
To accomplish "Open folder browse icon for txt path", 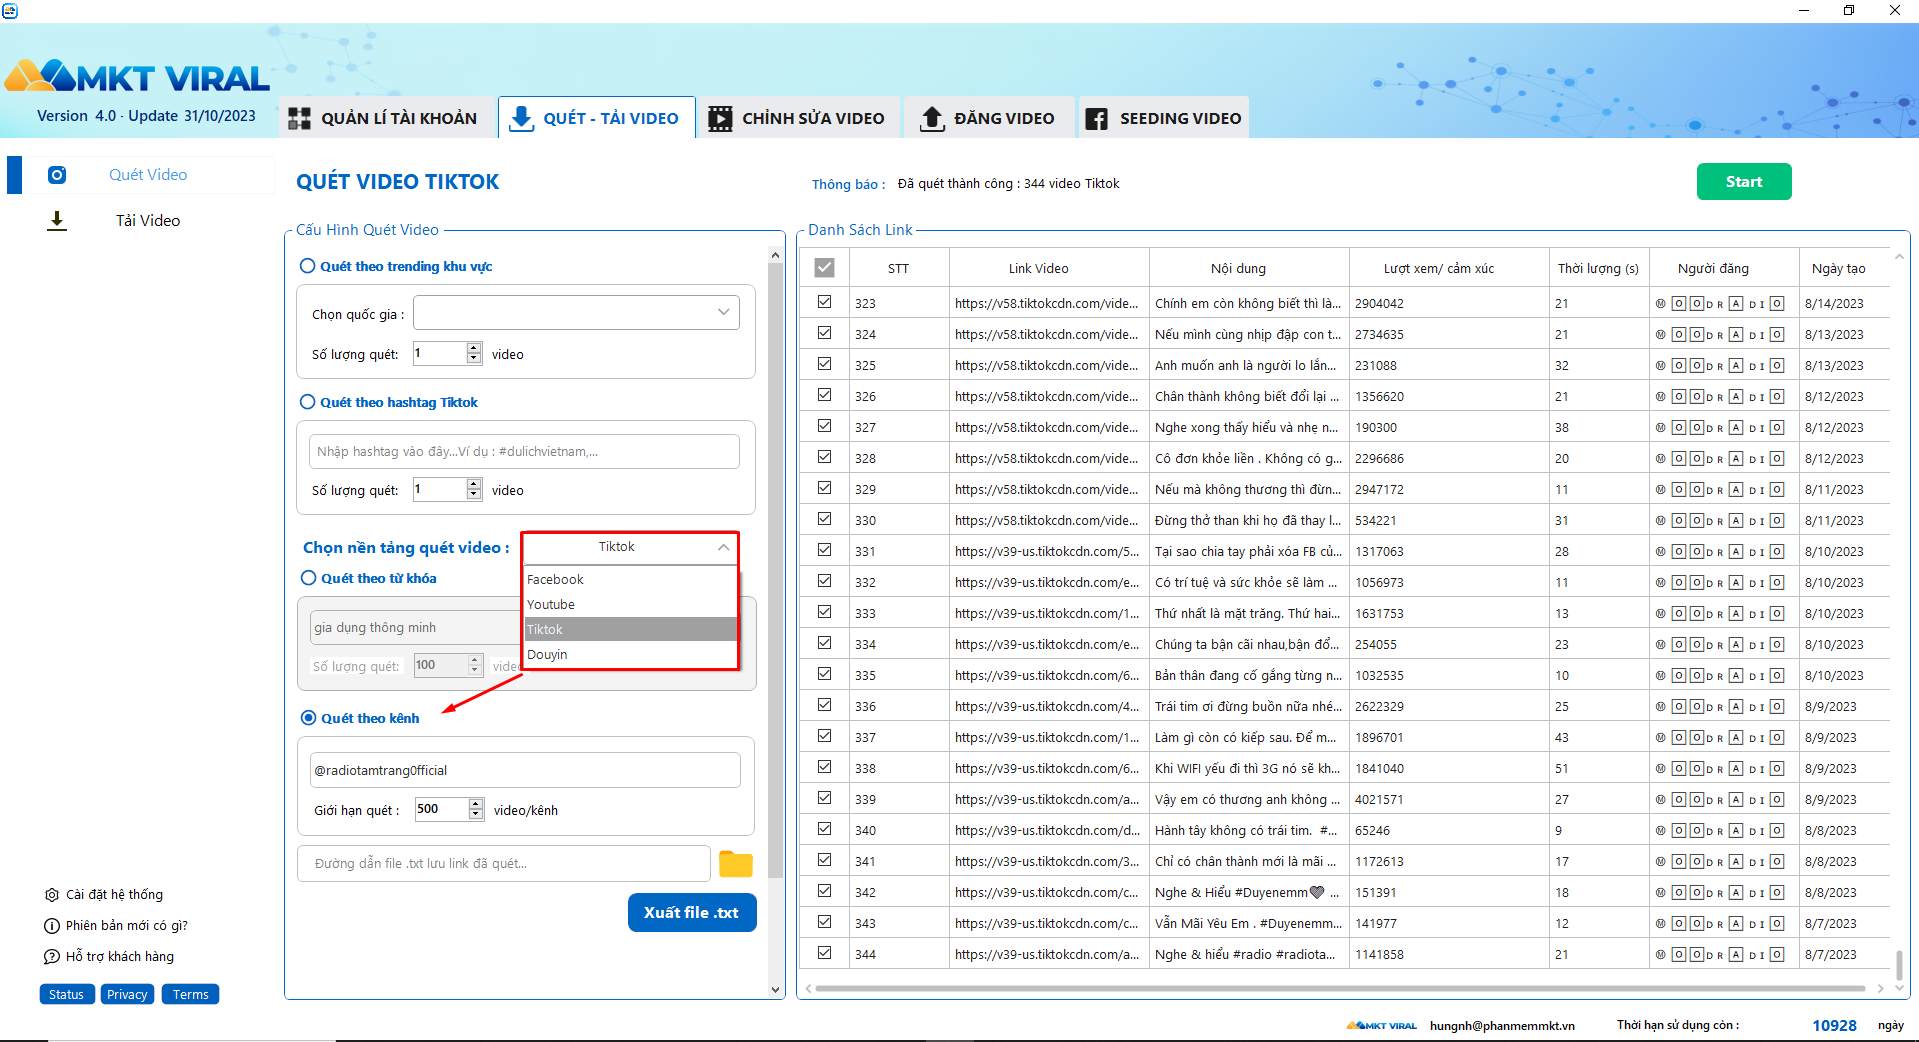I will (x=736, y=864).
